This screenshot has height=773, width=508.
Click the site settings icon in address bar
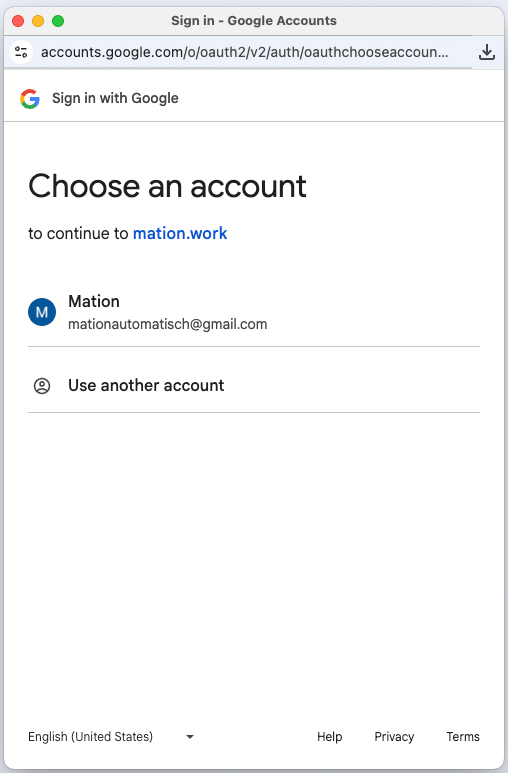(21, 52)
